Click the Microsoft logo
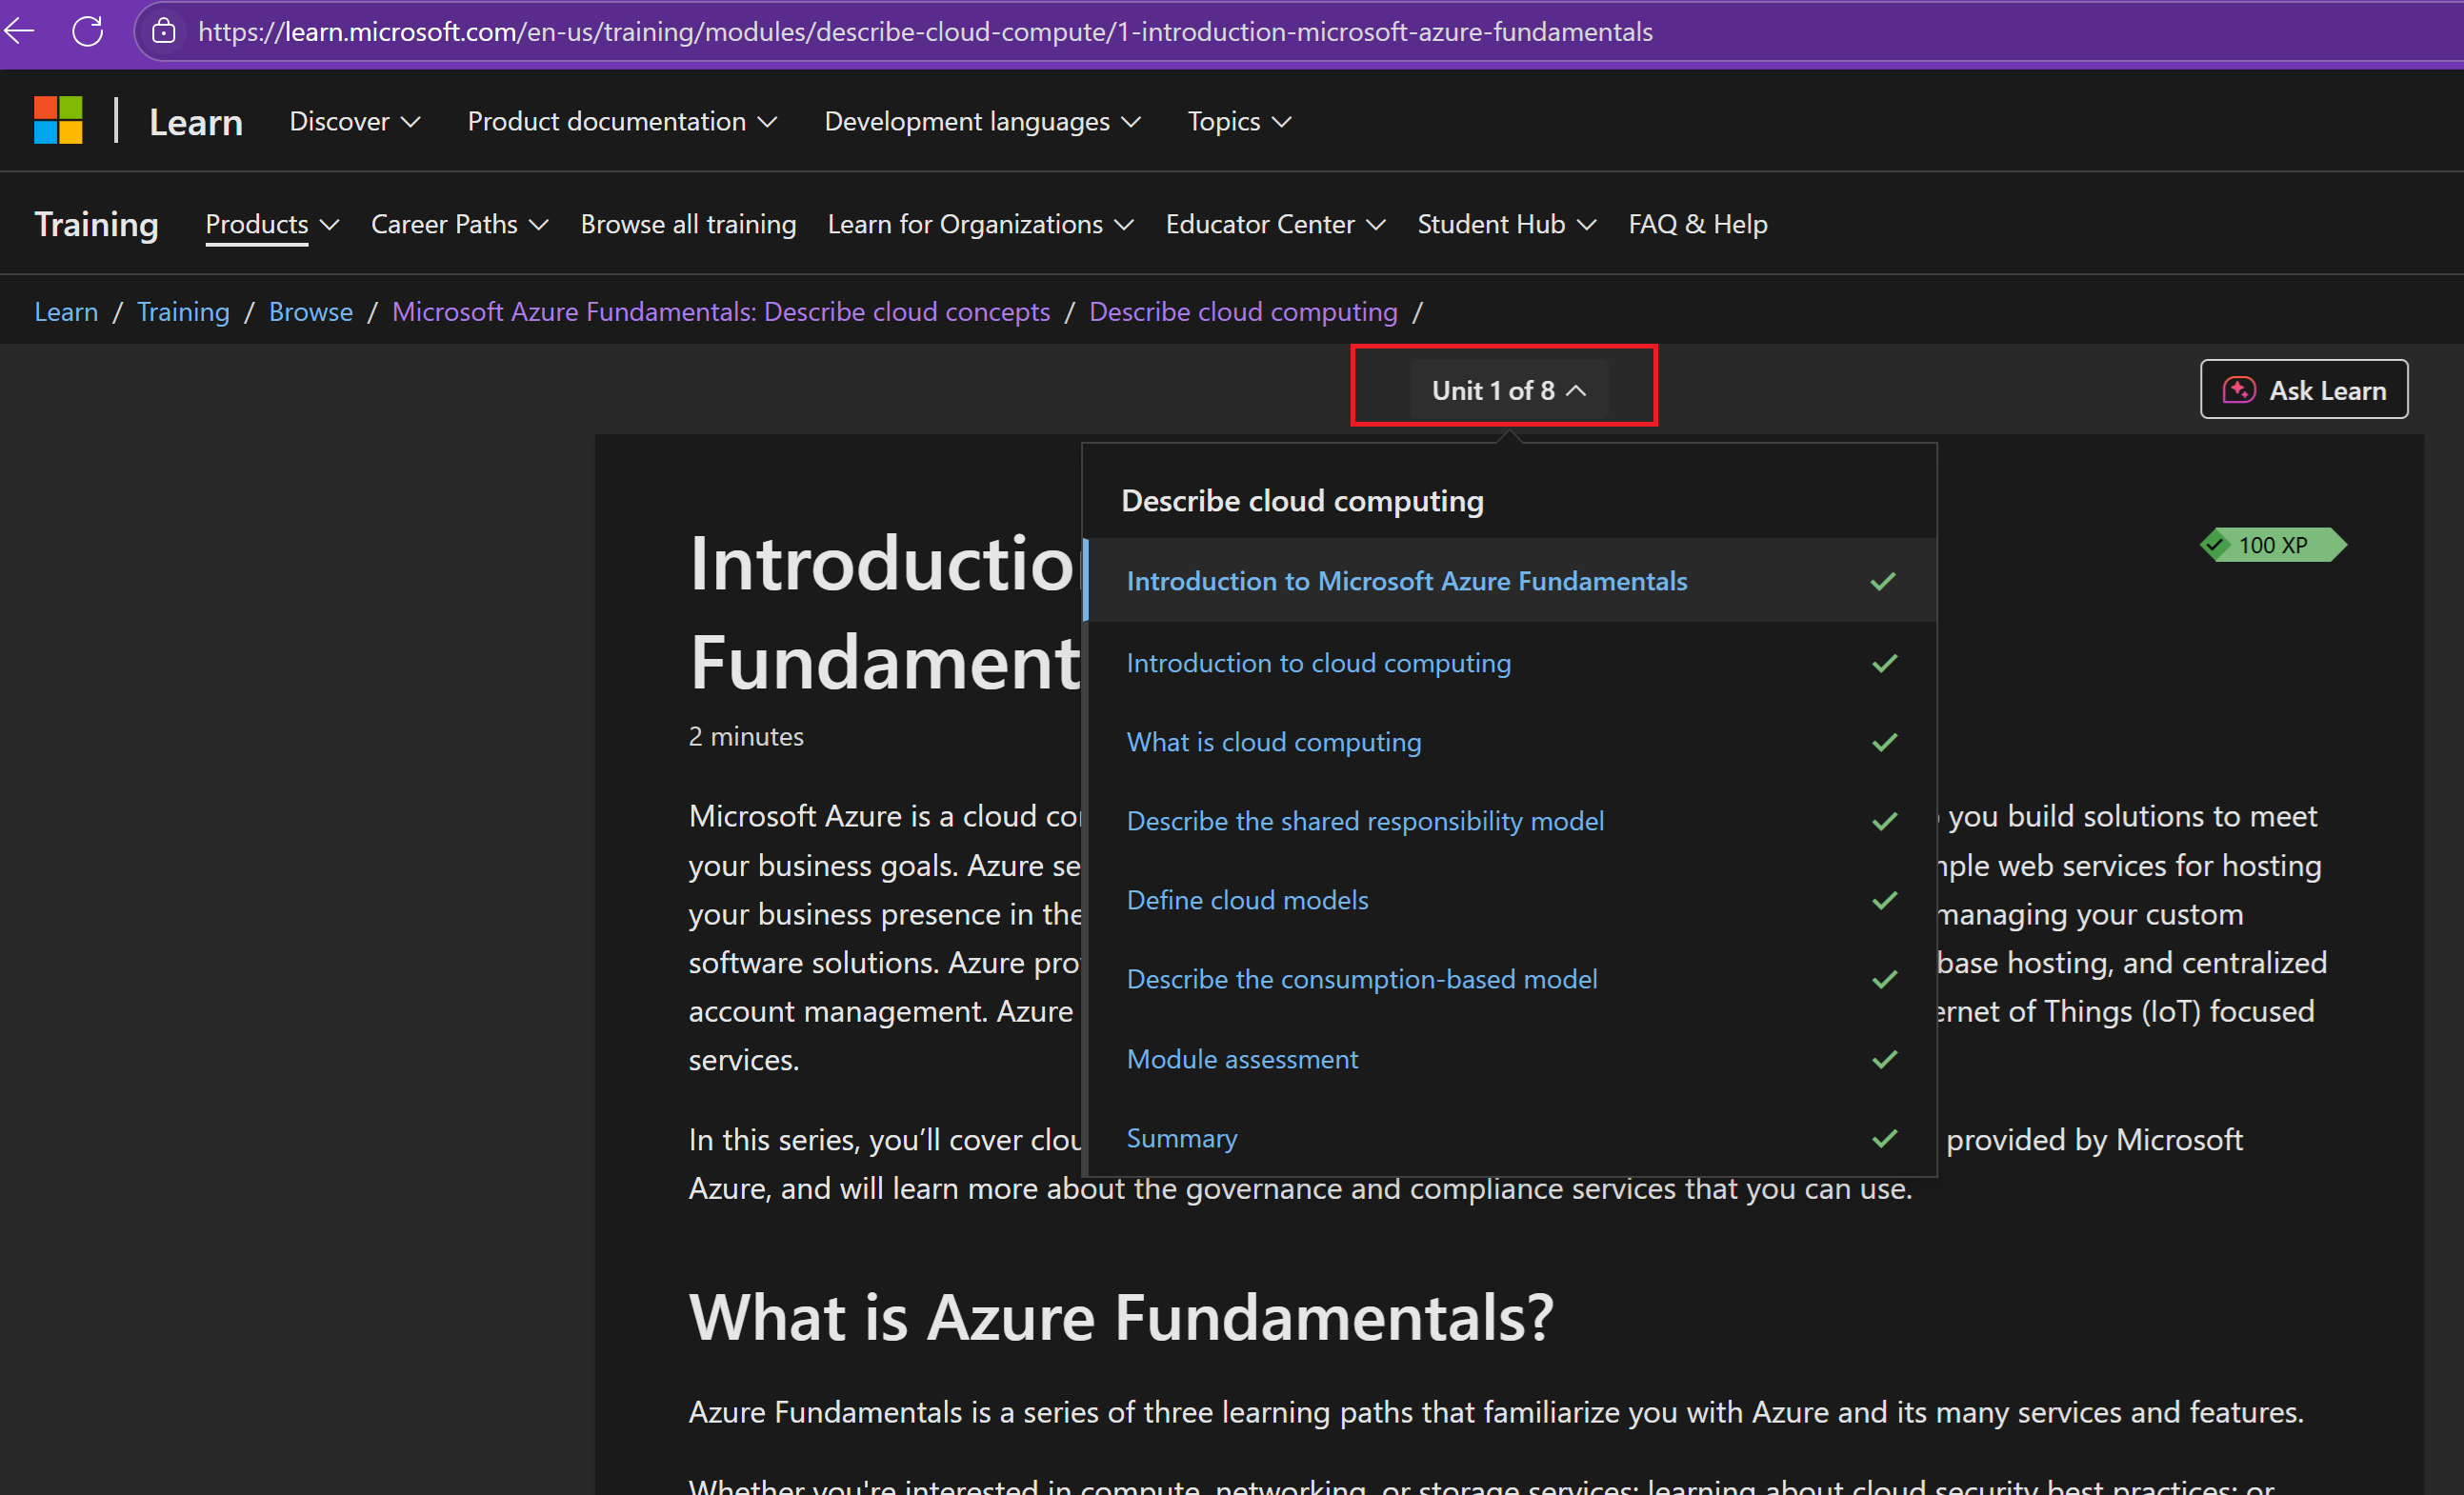Viewport: 2464px width, 1495px height. [58, 119]
